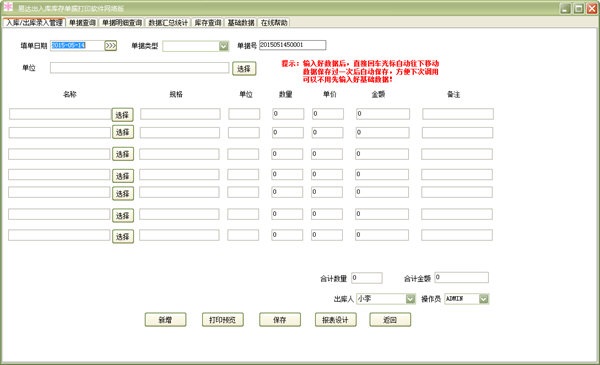This screenshot has width=600, height=365.
Task: Click the 返回 button
Action: click(390, 320)
